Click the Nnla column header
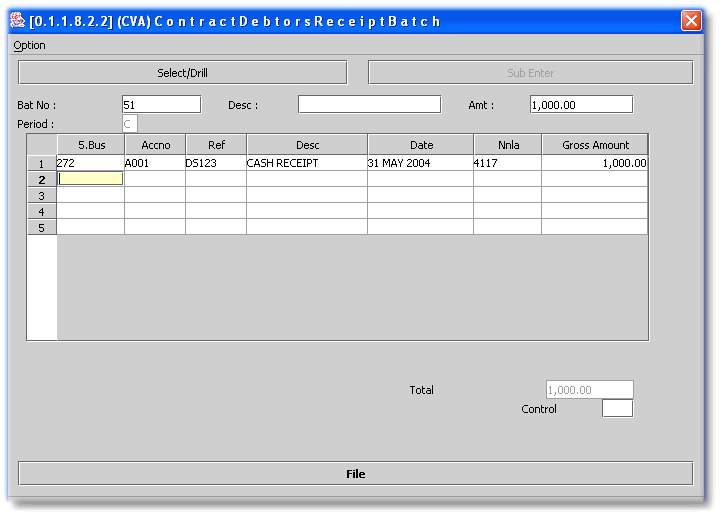The height and width of the screenshot is (520, 724). pyautogui.click(x=508, y=145)
